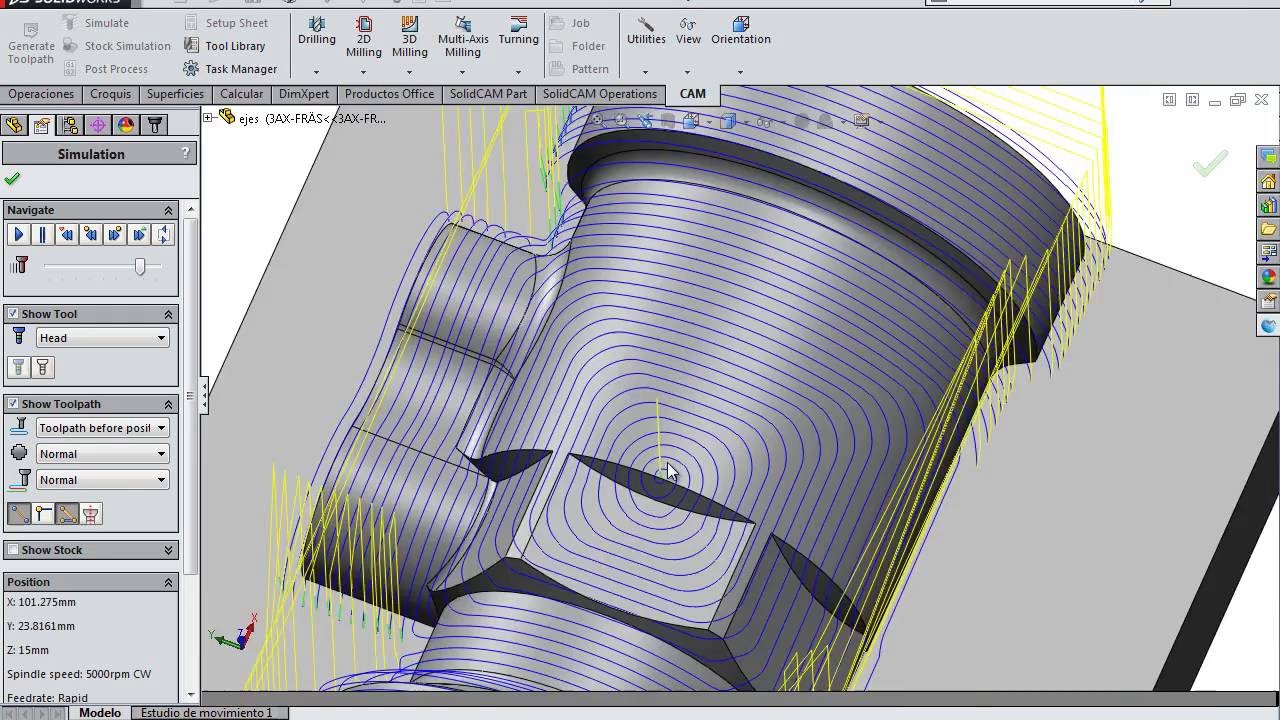Open the PropertyManager tab icon
The height and width of the screenshot is (720, 1280).
[42, 125]
